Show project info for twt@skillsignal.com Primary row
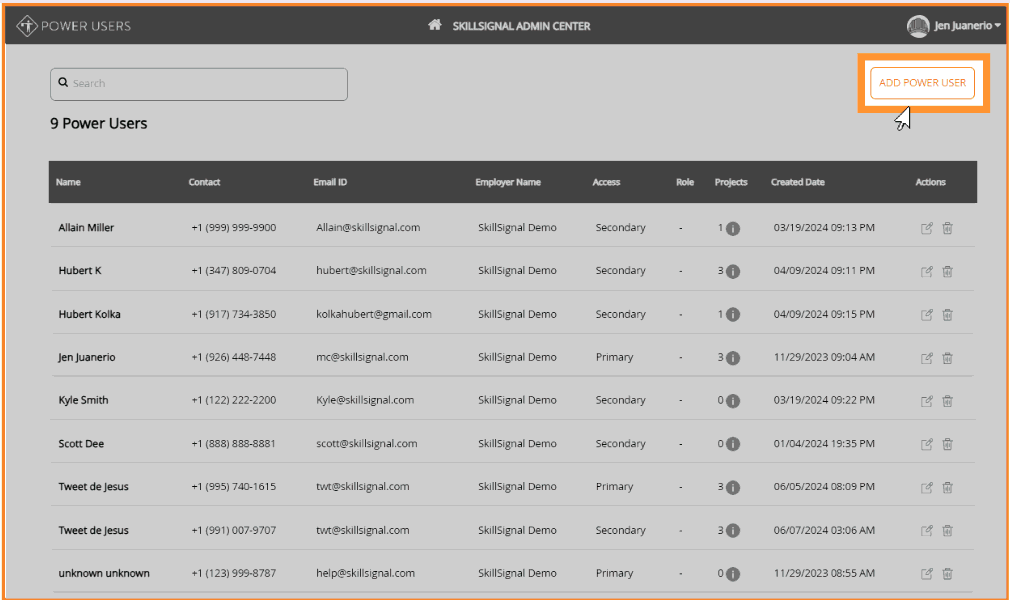This screenshot has width=1010, height=600. pyautogui.click(x=732, y=487)
